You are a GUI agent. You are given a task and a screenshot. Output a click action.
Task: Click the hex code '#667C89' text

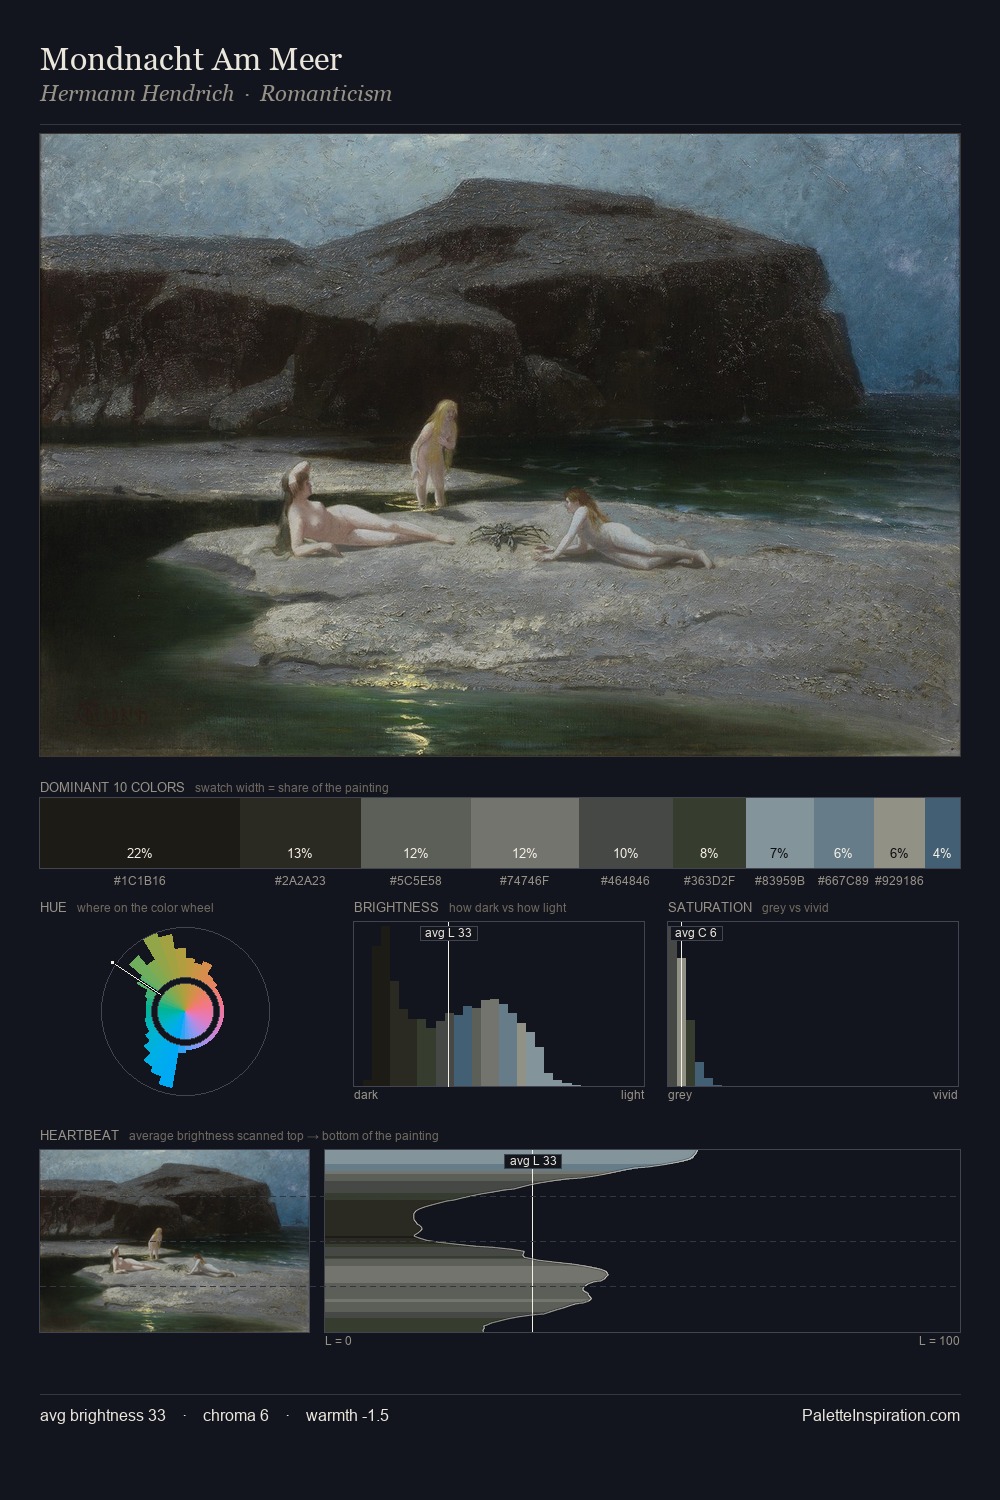[843, 881]
